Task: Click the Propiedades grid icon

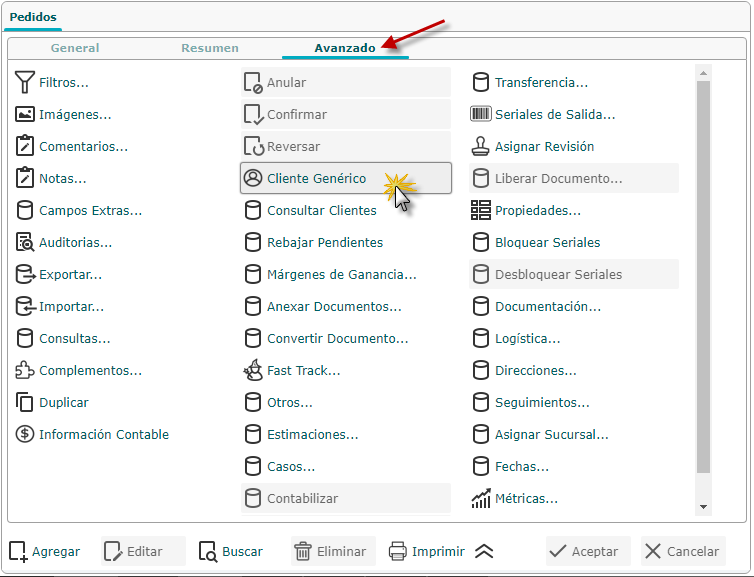Action: click(x=480, y=210)
